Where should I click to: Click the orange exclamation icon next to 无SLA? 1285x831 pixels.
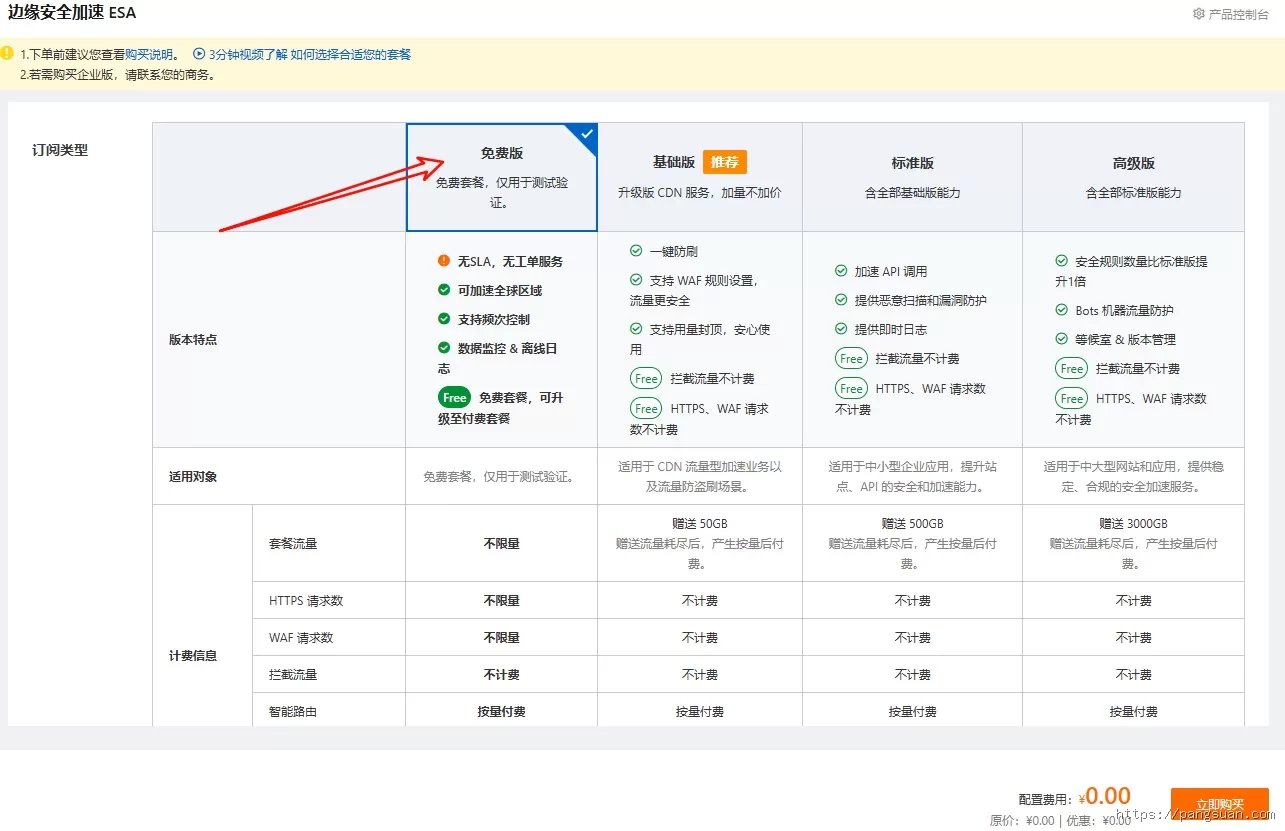(445, 261)
